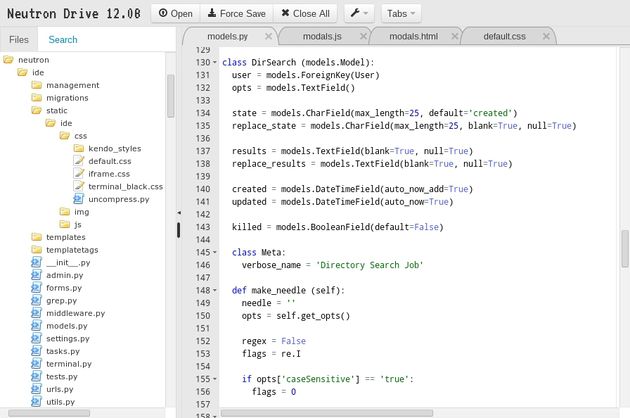Fold the make_needle function at line 148
The width and height of the screenshot is (630, 418).
pos(215,290)
